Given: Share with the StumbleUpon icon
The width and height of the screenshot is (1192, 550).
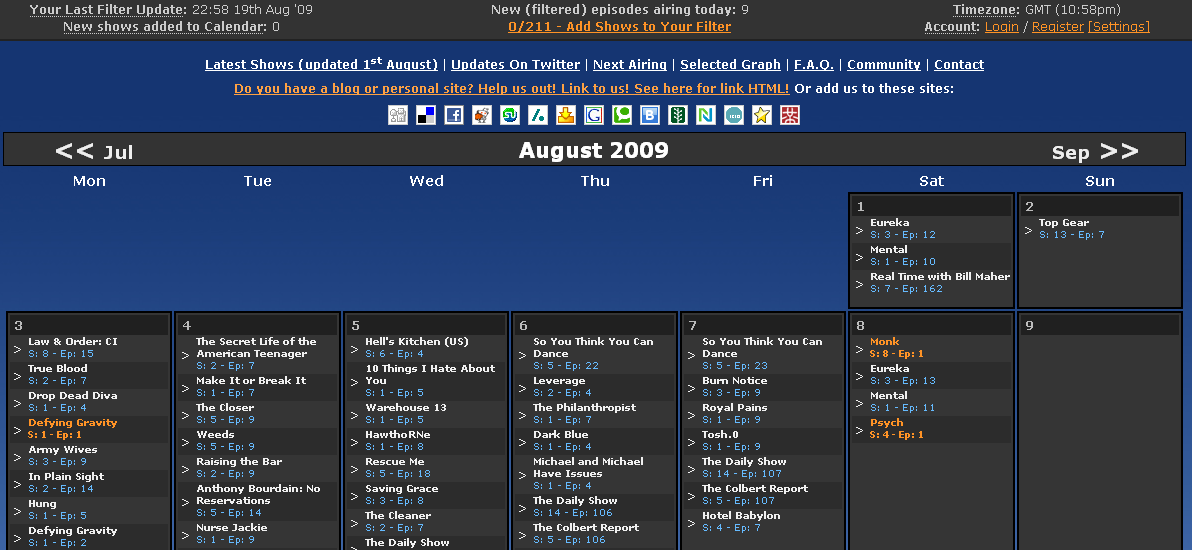Looking at the screenshot, I should (x=510, y=115).
